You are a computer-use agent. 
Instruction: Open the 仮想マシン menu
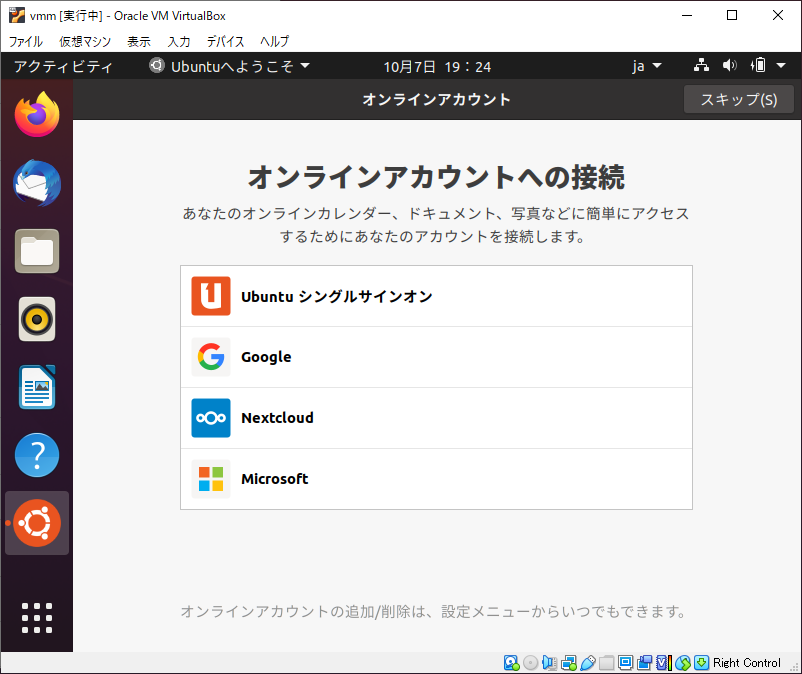click(85, 41)
